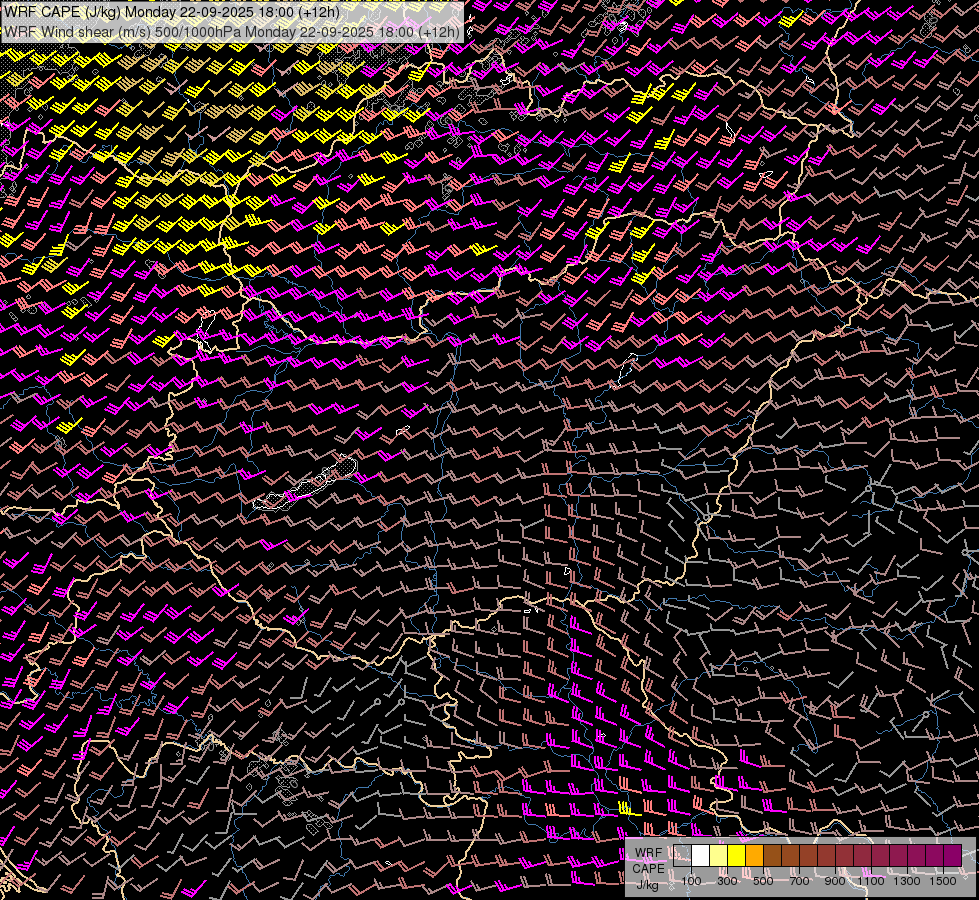The height and width of the screenshot is (900, 979).
Task: Select the empty transparent first legend swatch
Action: click(x=682, y=856)
